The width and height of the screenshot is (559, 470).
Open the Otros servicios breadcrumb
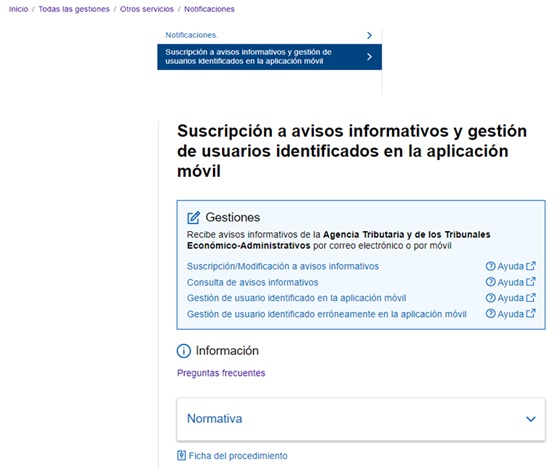[147, 9]
